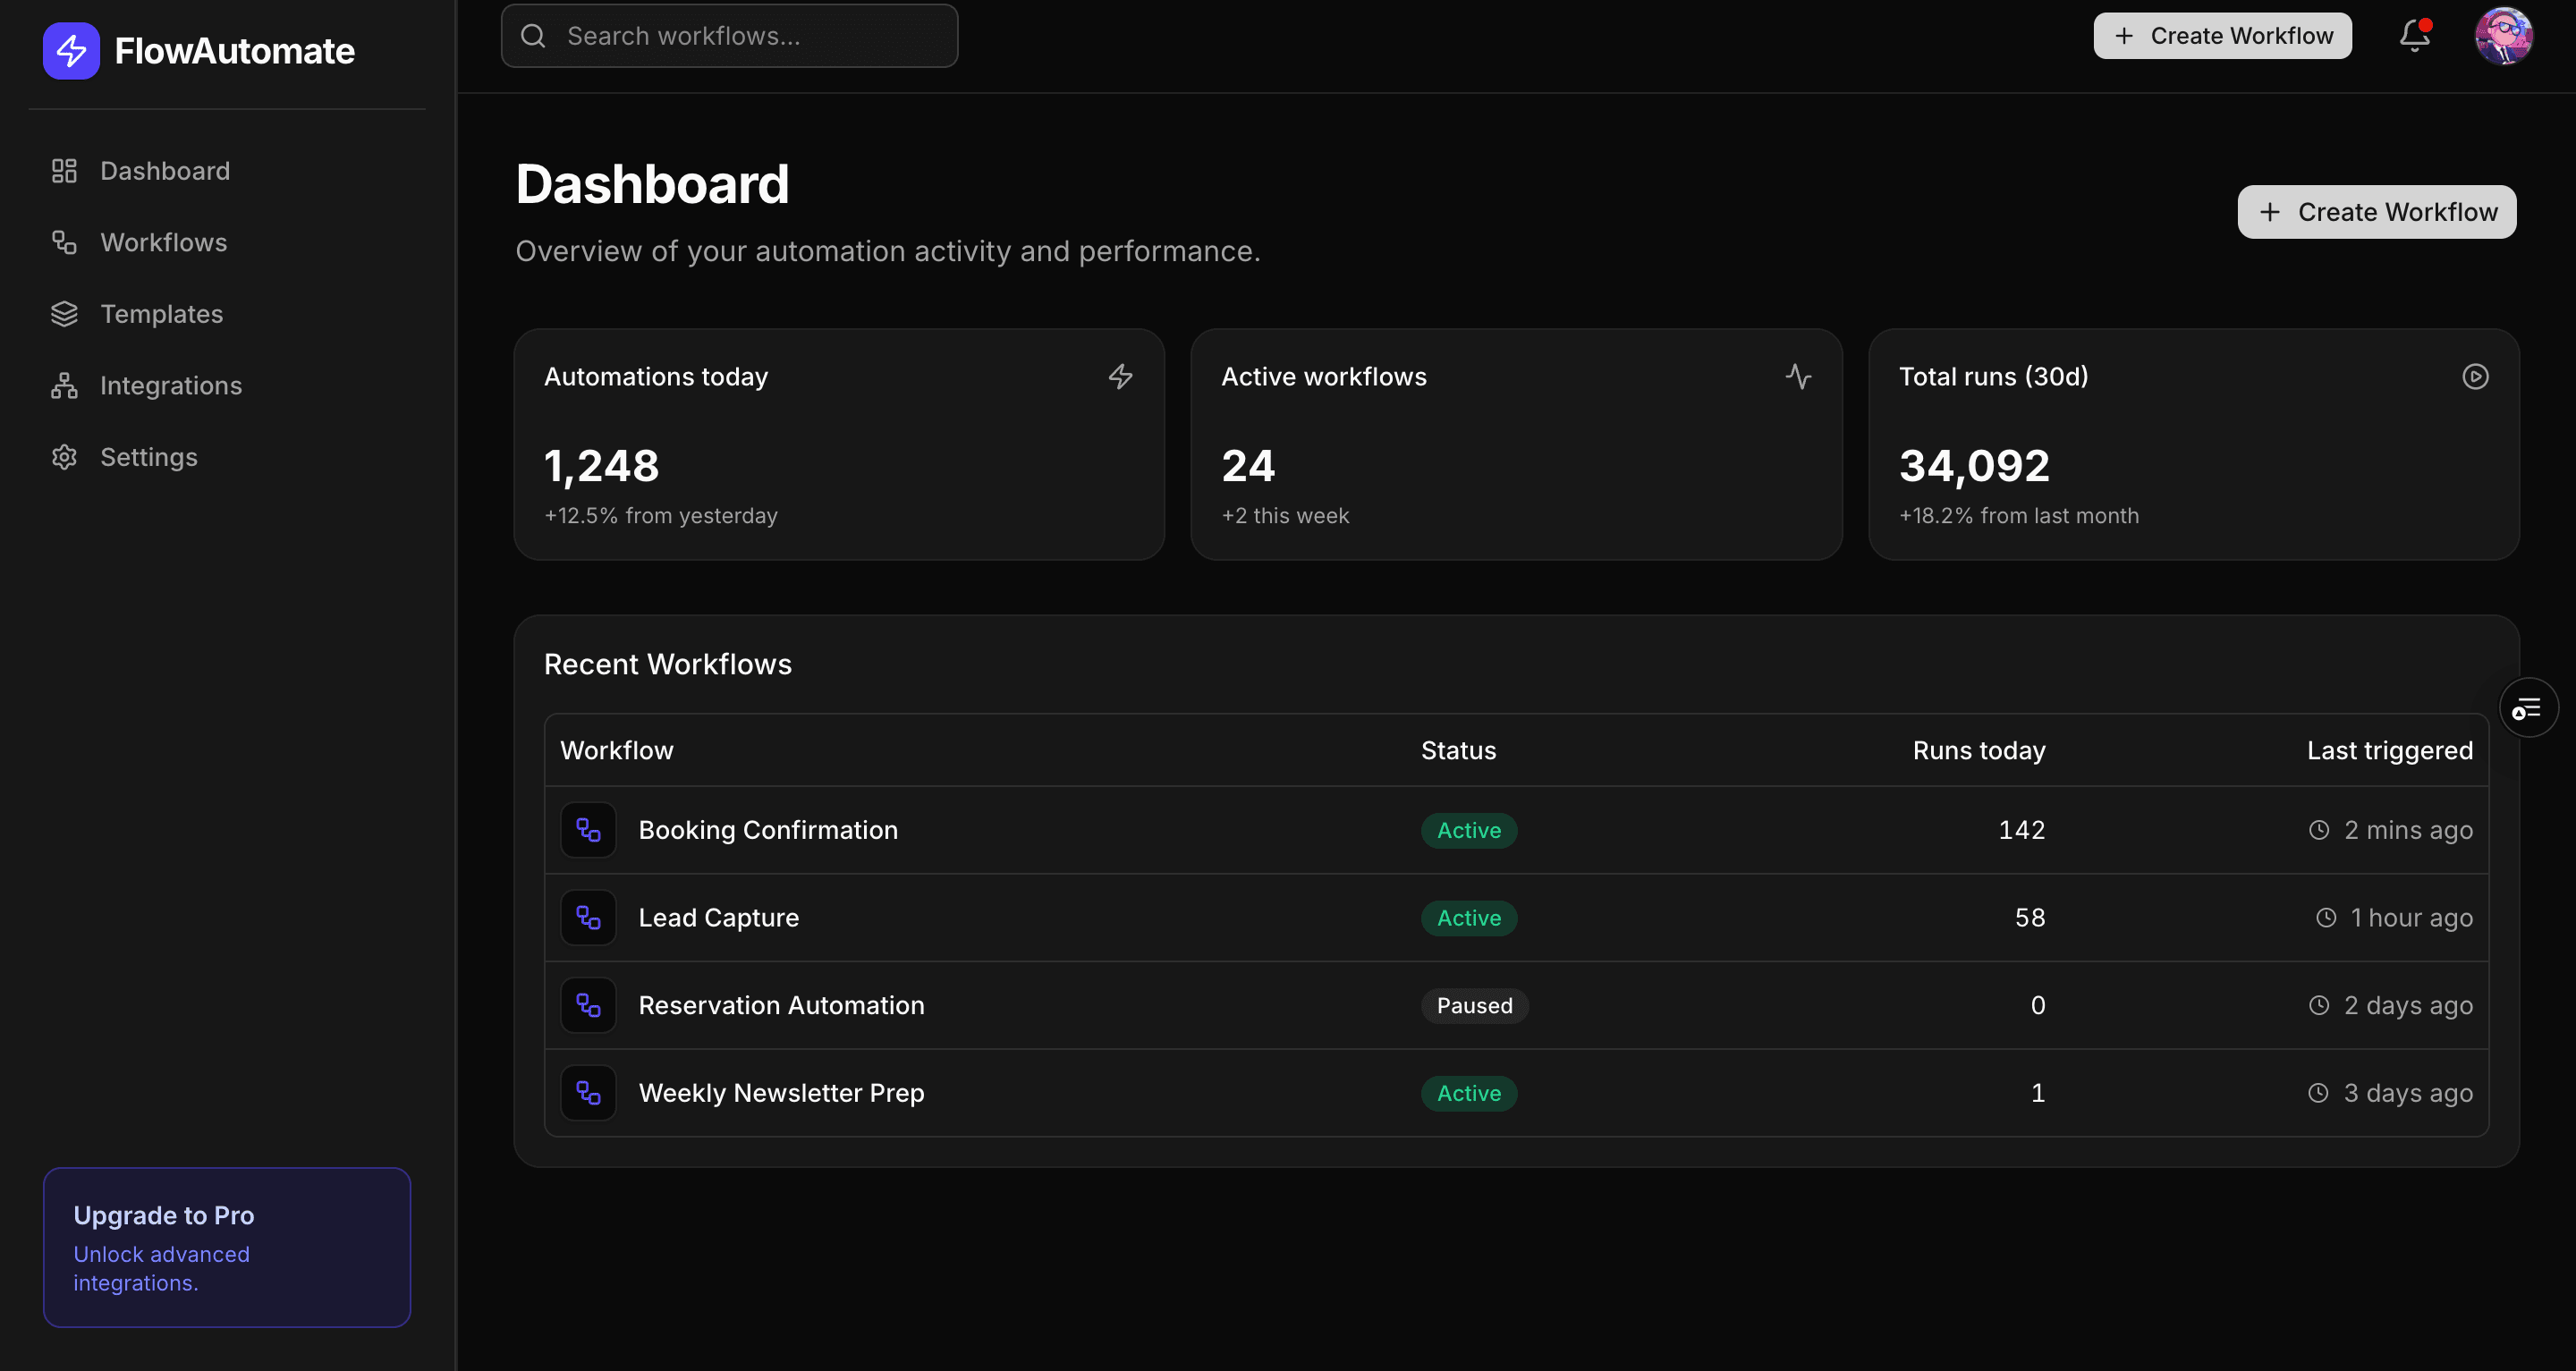Click the Reservation Automation workflow icon
This screenshot has height=1371, width=2576.
click(588, 1005)
